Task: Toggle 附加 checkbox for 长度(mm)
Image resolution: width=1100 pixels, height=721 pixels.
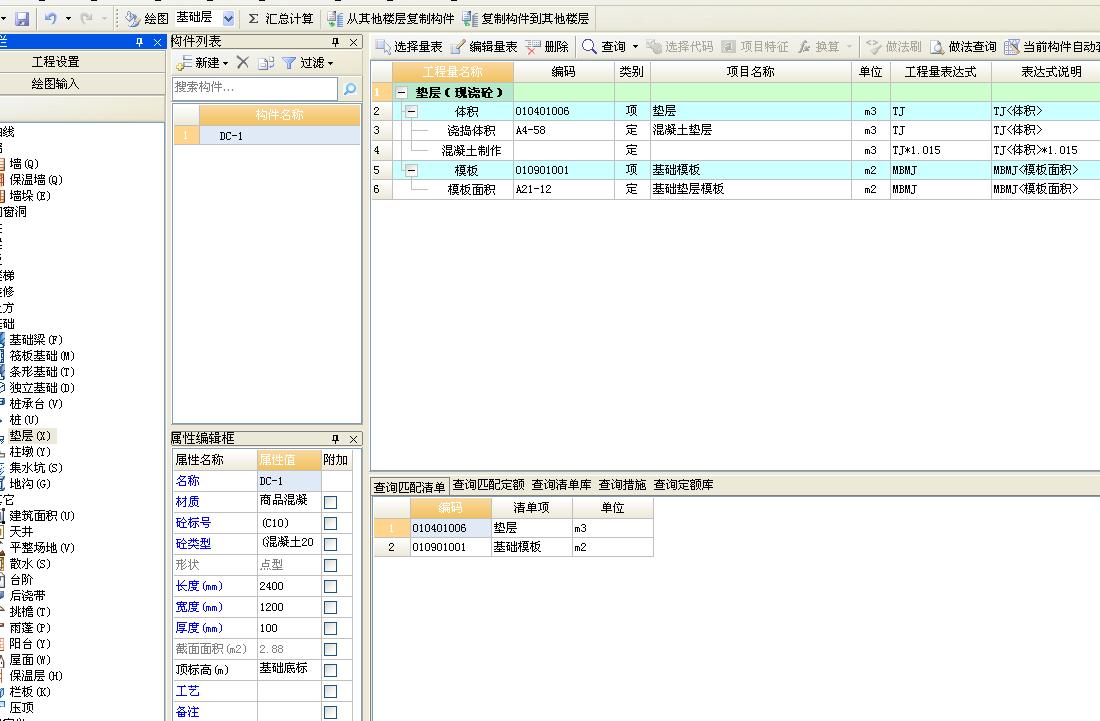Action: tap(330, 586)
